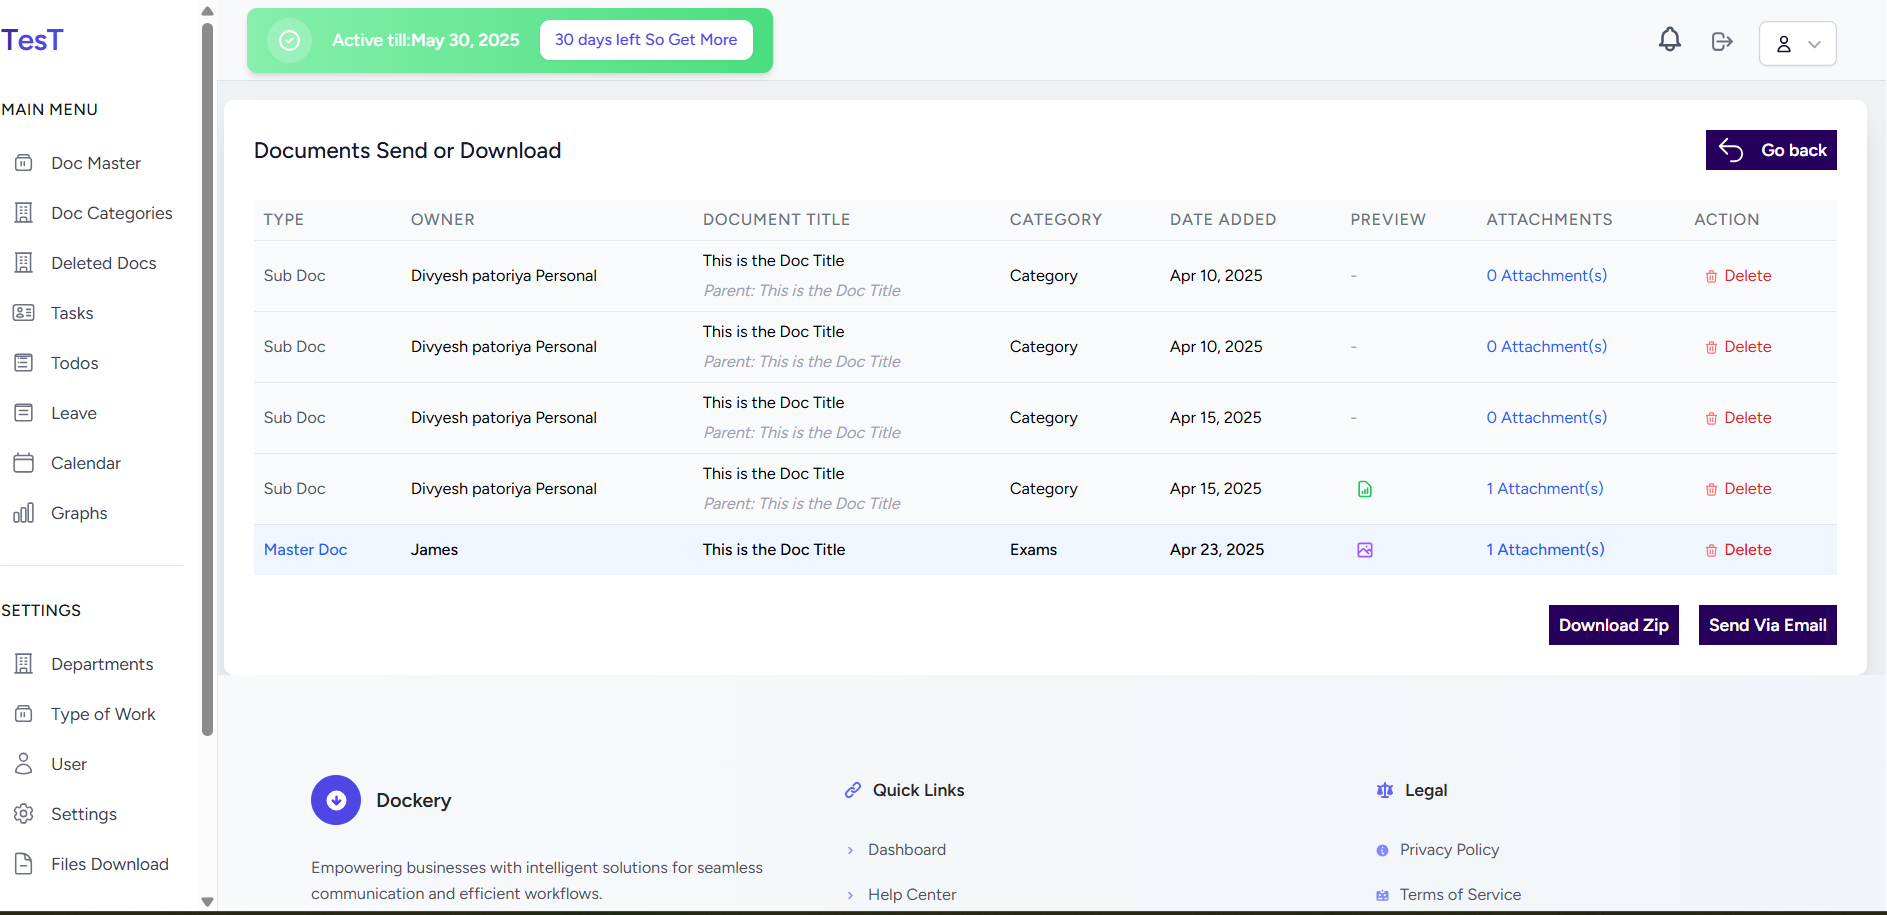Open image preview icon in Master Doc row
Screen dimensions: 1887x915
coord(1365,550)
